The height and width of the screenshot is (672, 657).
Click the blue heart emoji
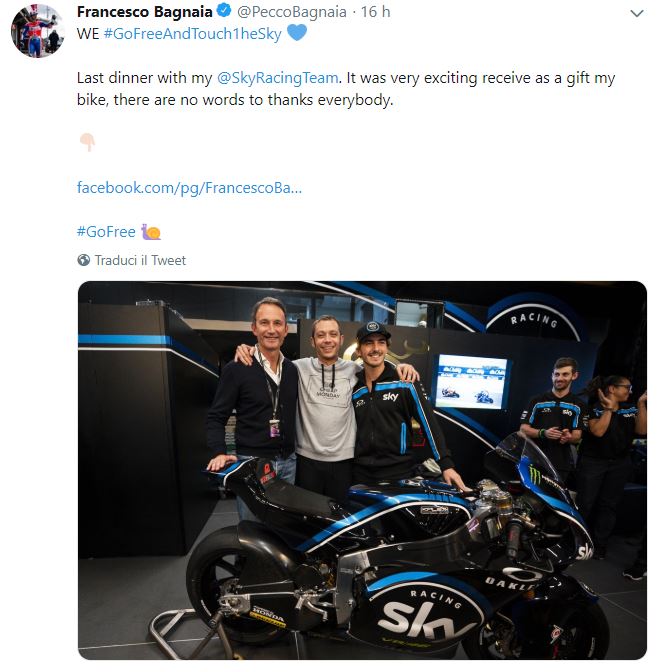(x=297, y=33)
